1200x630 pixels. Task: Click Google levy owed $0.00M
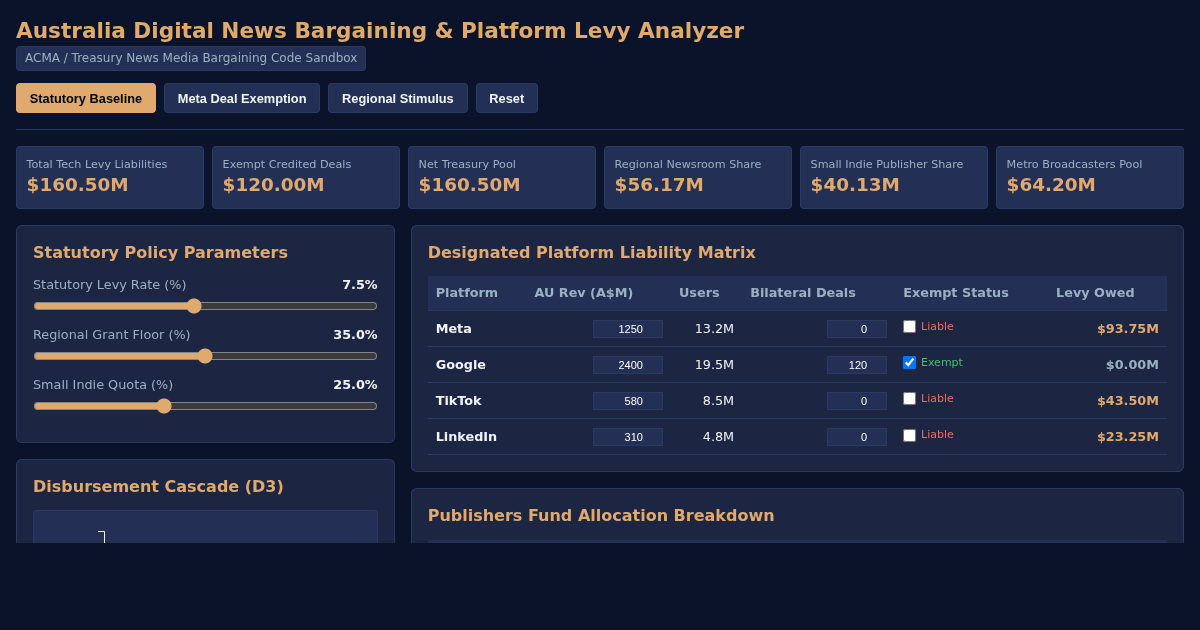1132,365
